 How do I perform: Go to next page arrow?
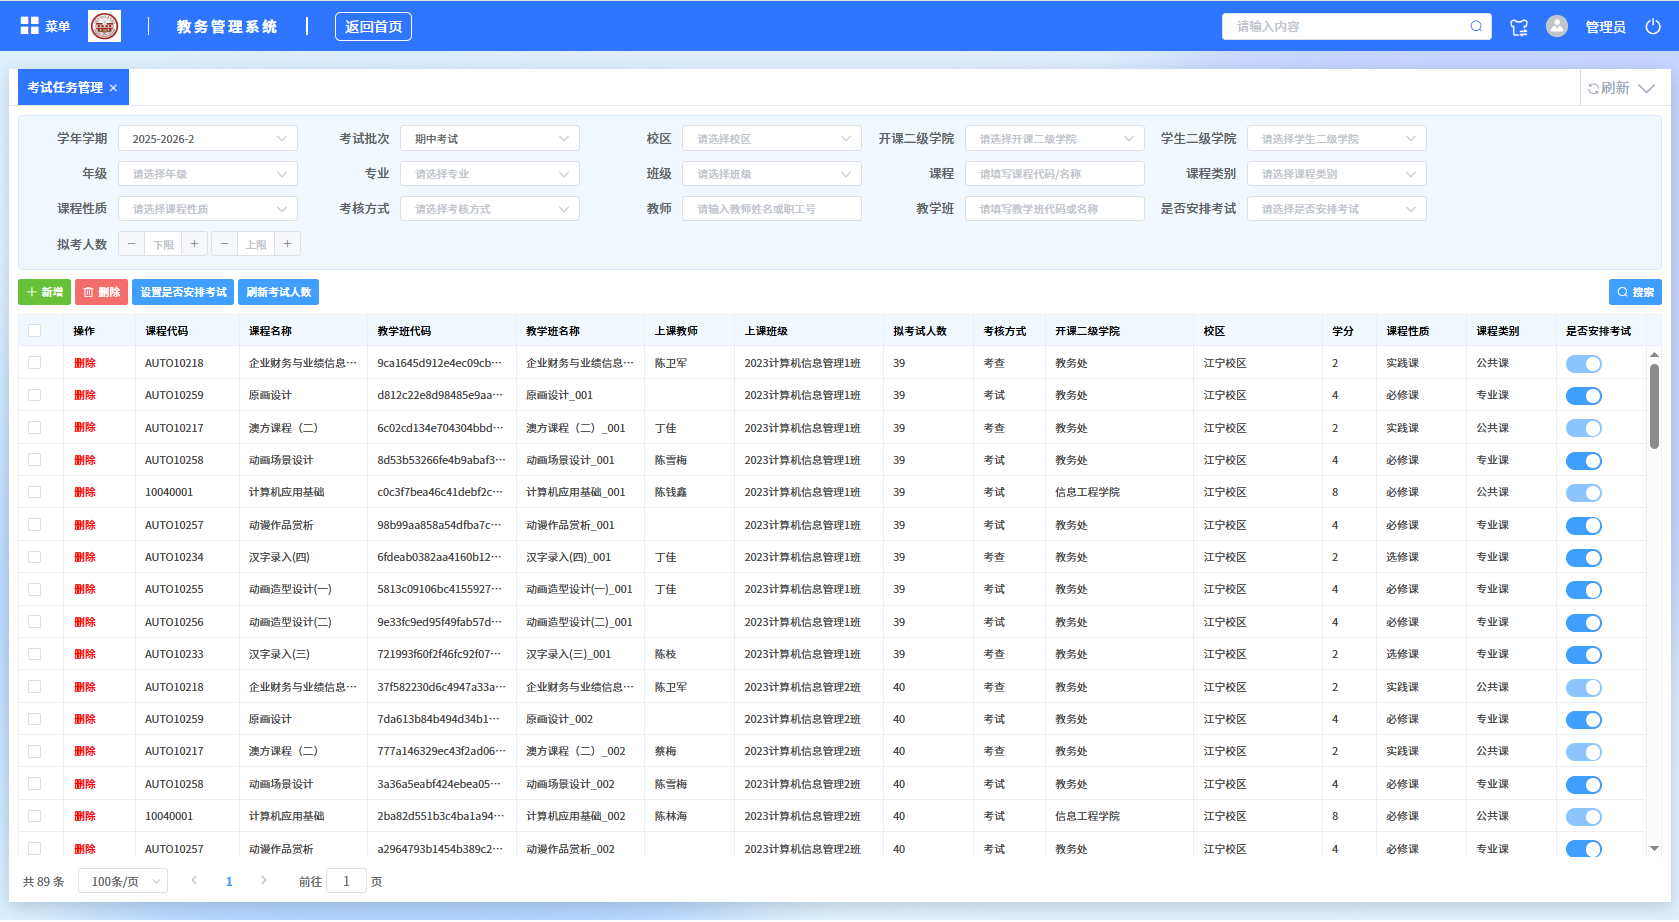(x=264, y=881)
